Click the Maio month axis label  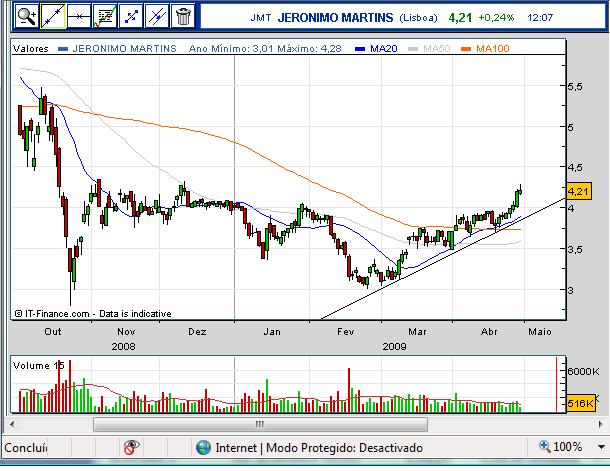tap(540, 332)
